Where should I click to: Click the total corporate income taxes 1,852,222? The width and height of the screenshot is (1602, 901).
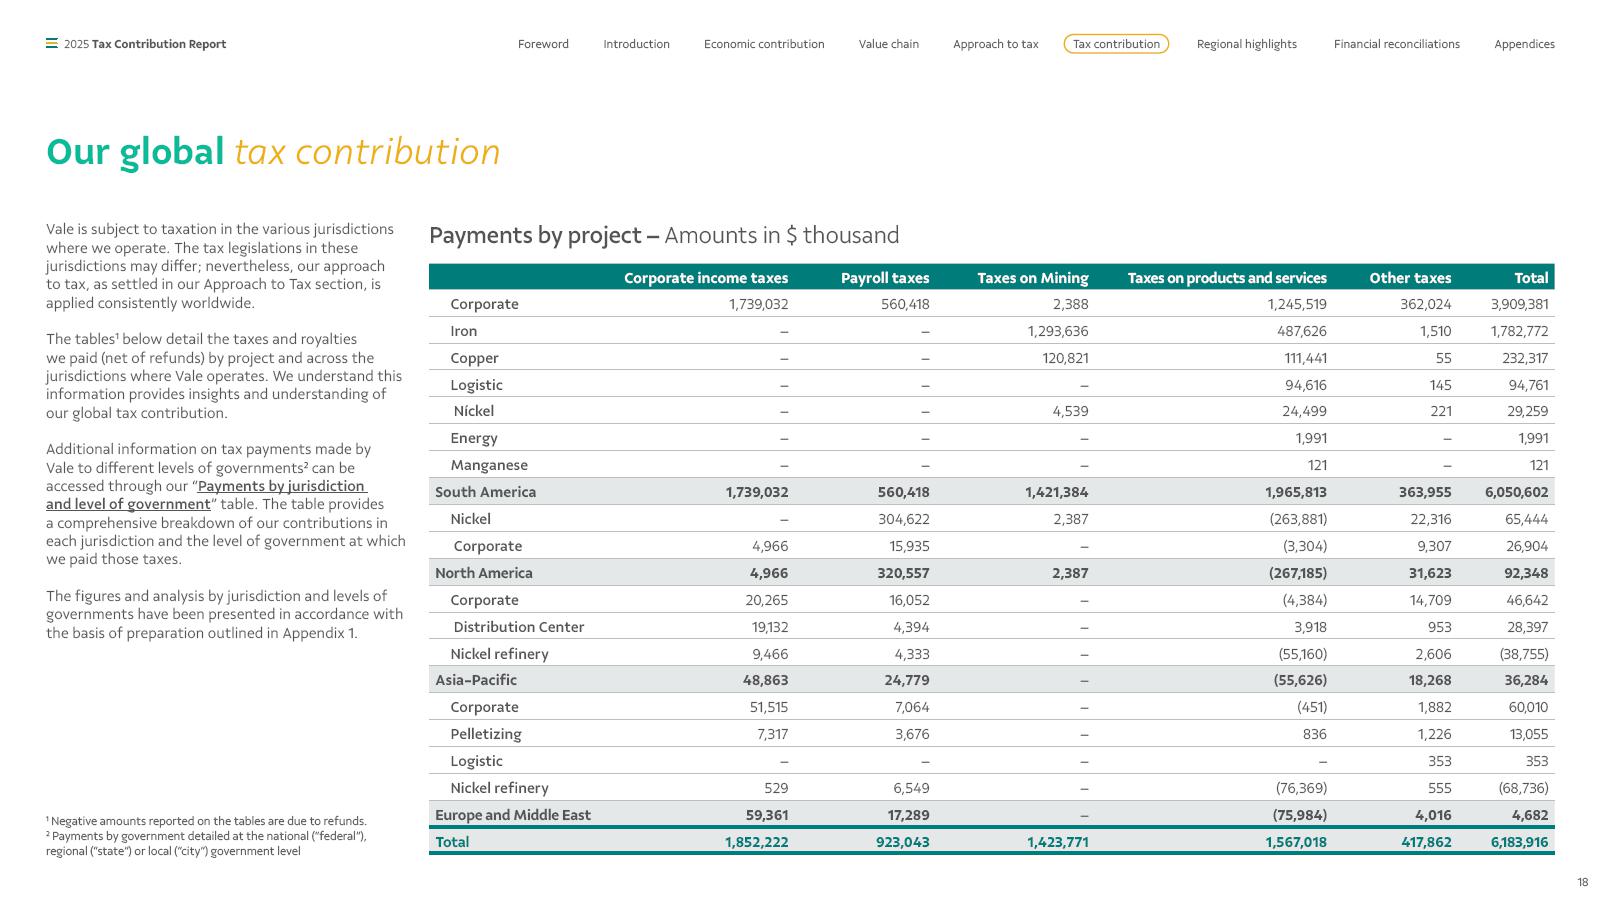click(x=757, y=842)
